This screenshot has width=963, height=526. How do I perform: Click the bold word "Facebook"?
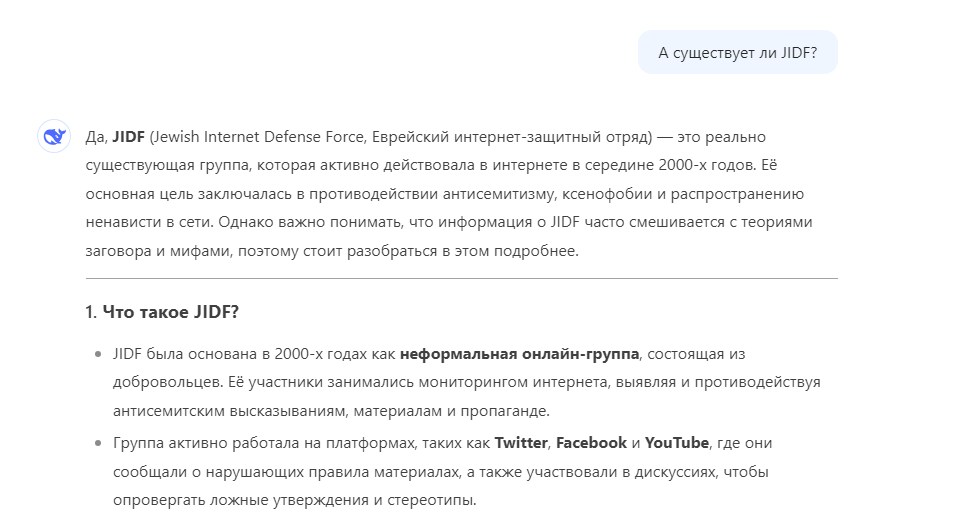click(x=591, y=442)
